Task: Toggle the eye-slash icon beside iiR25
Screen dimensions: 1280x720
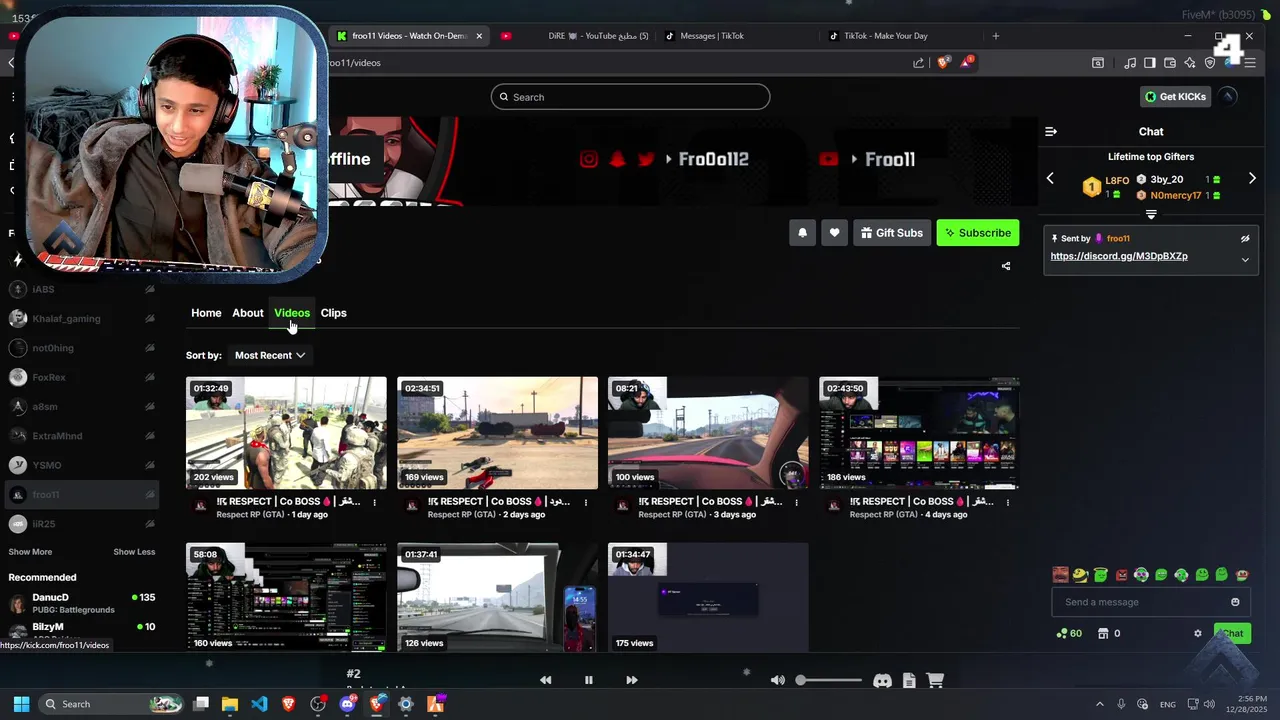Action: 150,524
